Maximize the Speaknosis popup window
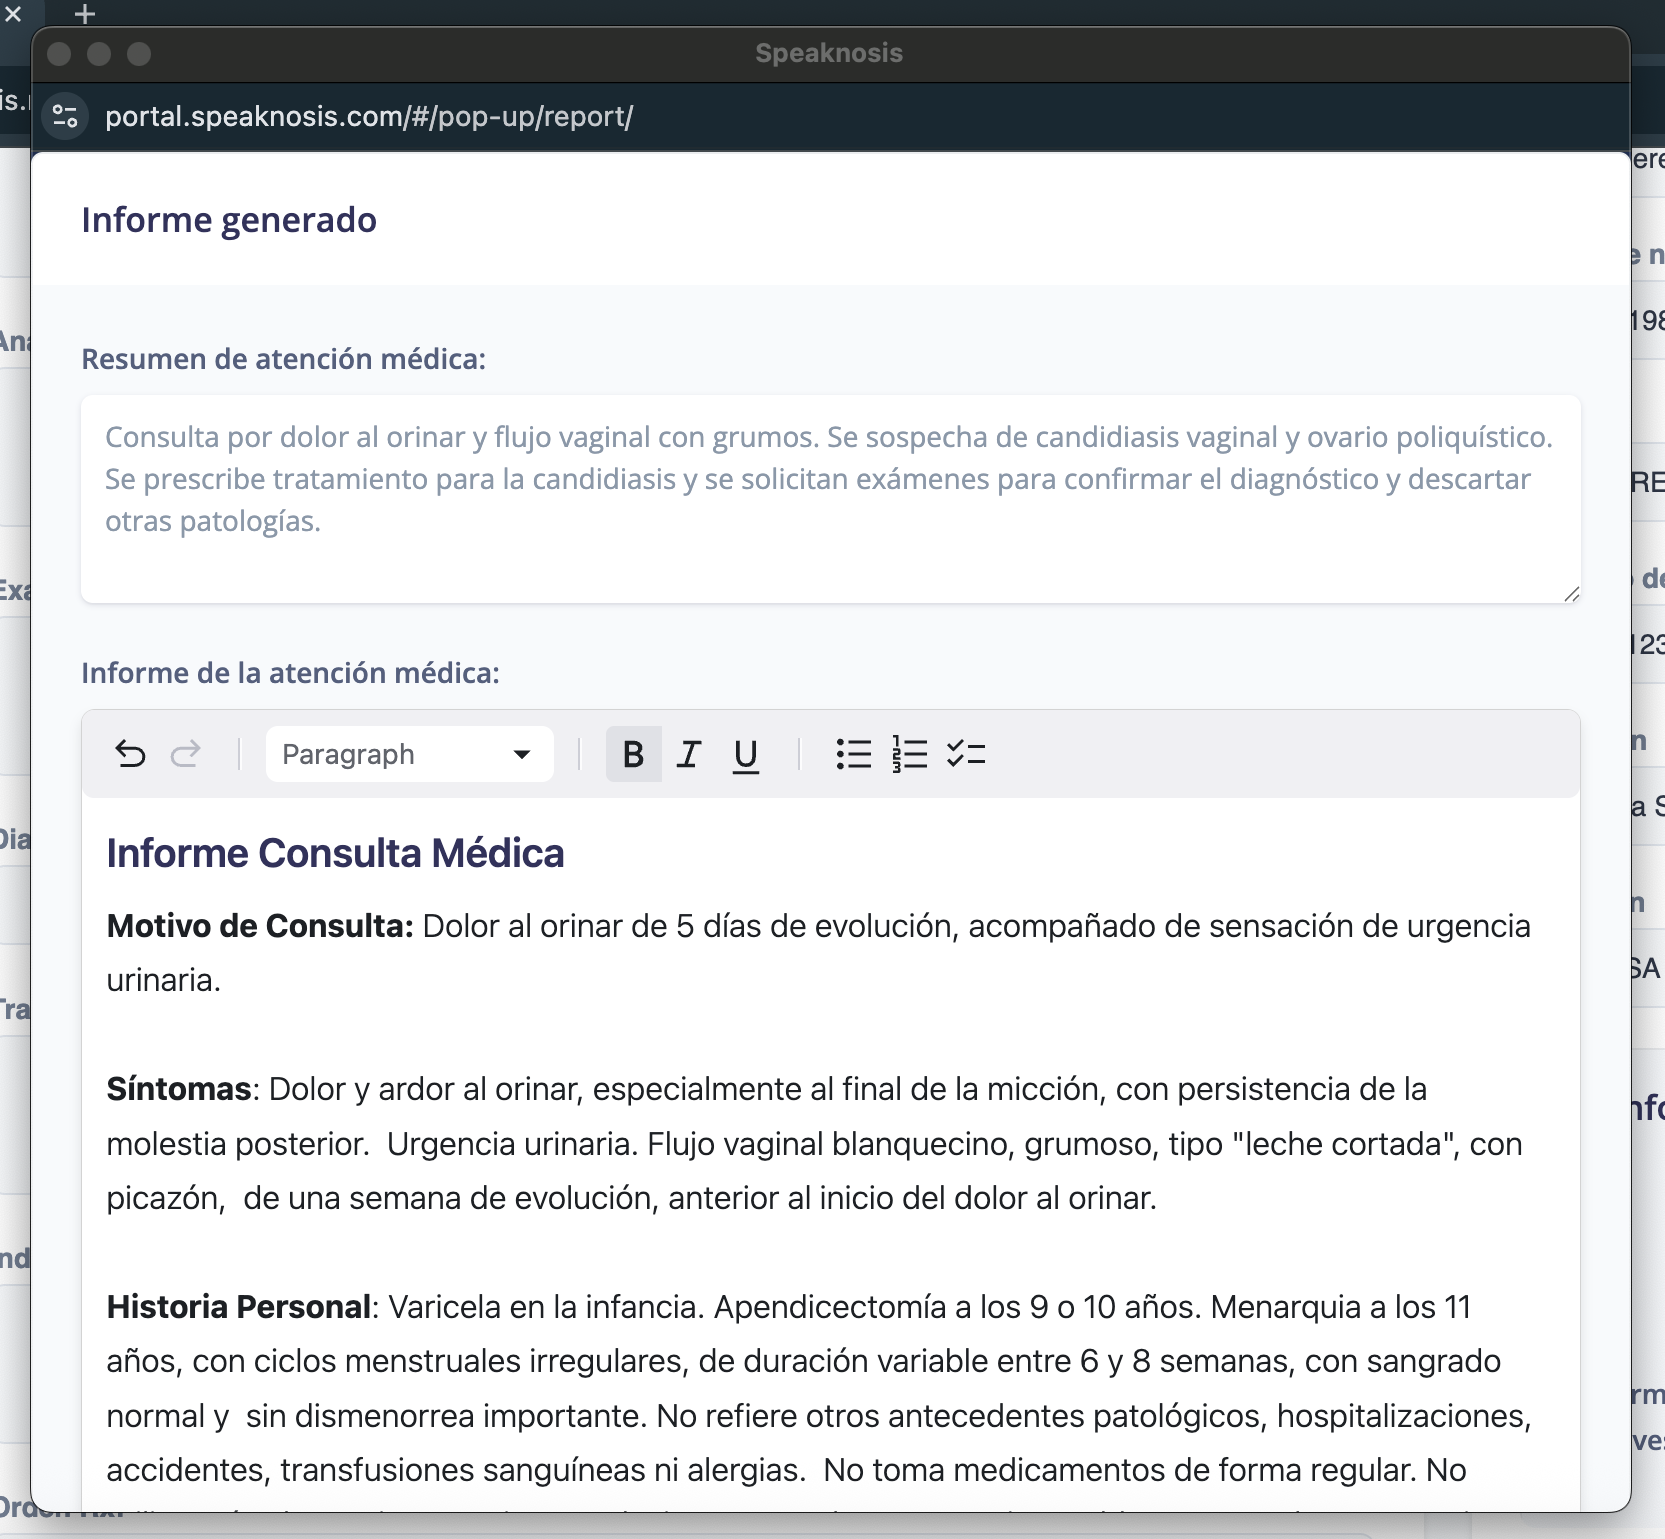The image size is (1665, 1539). pos(139,54)
